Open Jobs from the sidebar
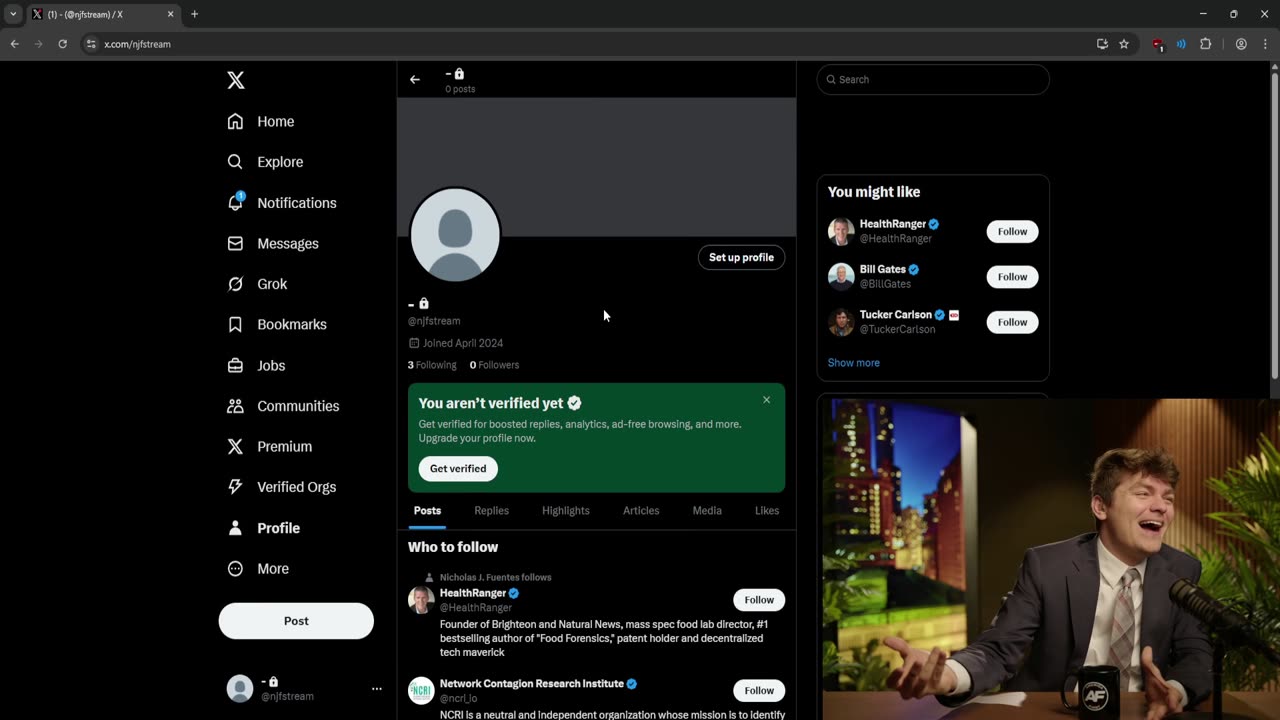The width and height of the screenshot is (1280, 720). (256, 365)
